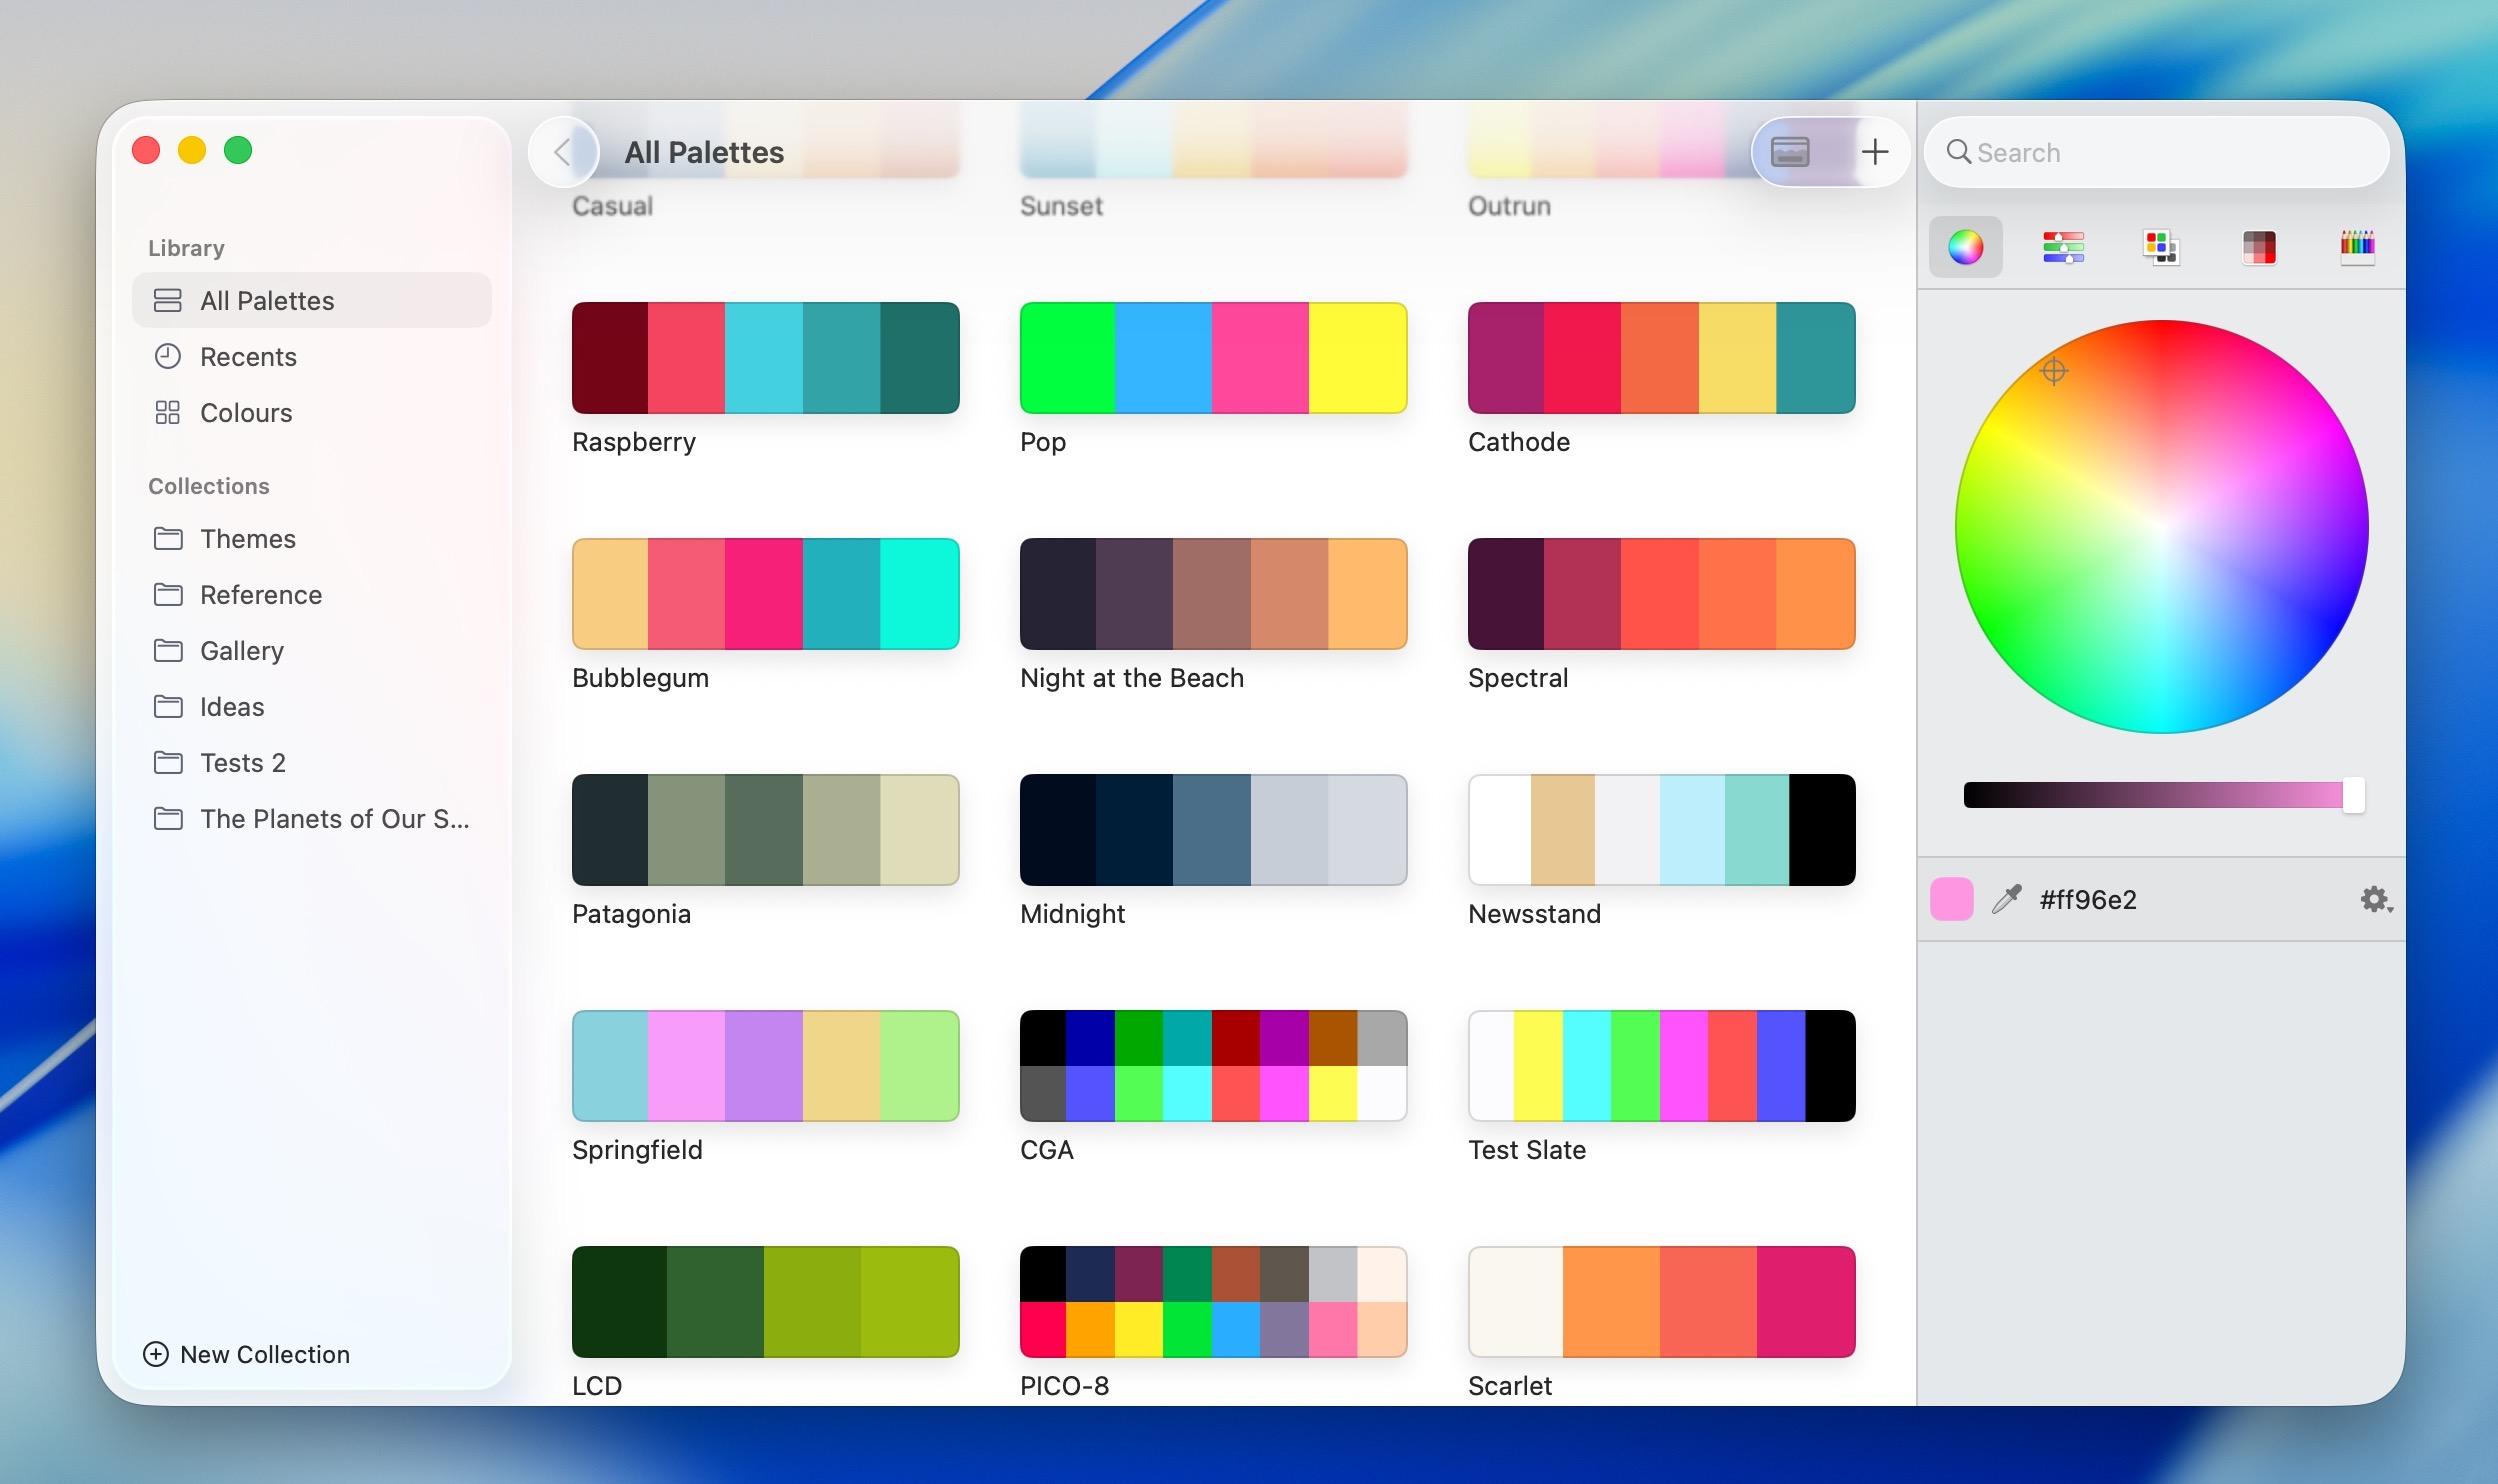2498x1484 pixels.
Task: Click the Tests 2 folder icon
Action: (168, 762)
